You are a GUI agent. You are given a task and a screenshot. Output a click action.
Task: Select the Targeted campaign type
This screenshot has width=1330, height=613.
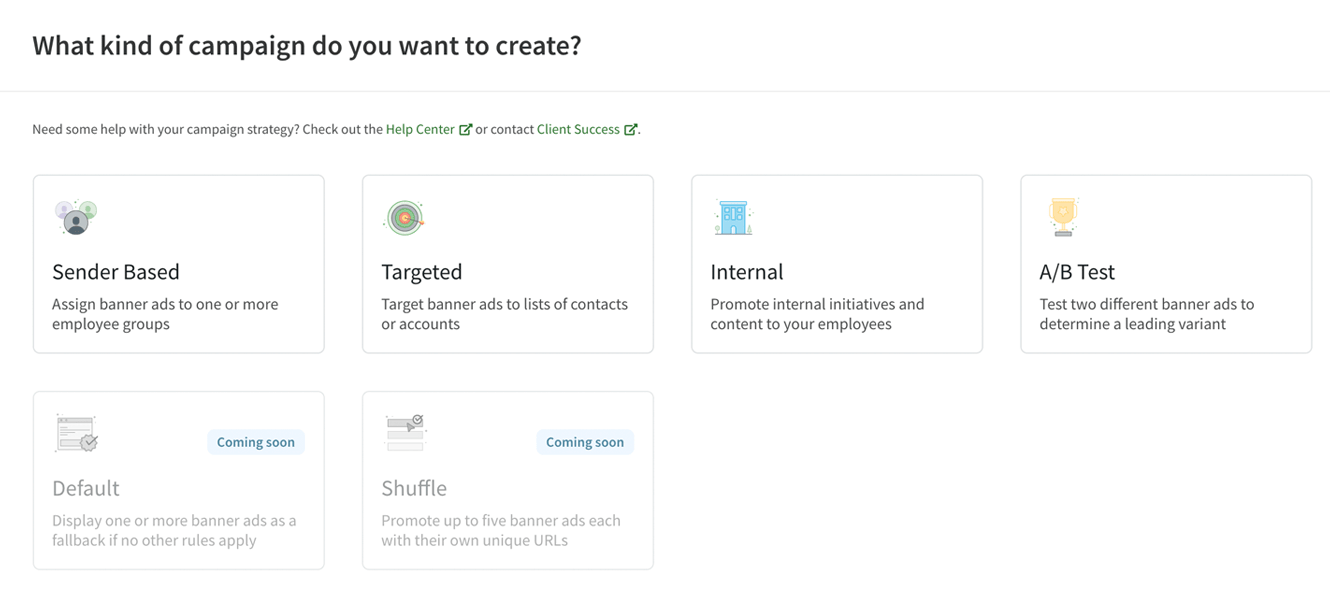tap(507, 263)
